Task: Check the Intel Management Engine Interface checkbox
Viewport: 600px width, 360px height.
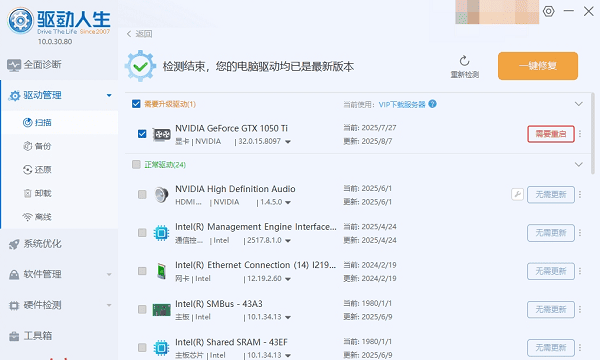Action: pyautogui.click(x=142, y=233)
